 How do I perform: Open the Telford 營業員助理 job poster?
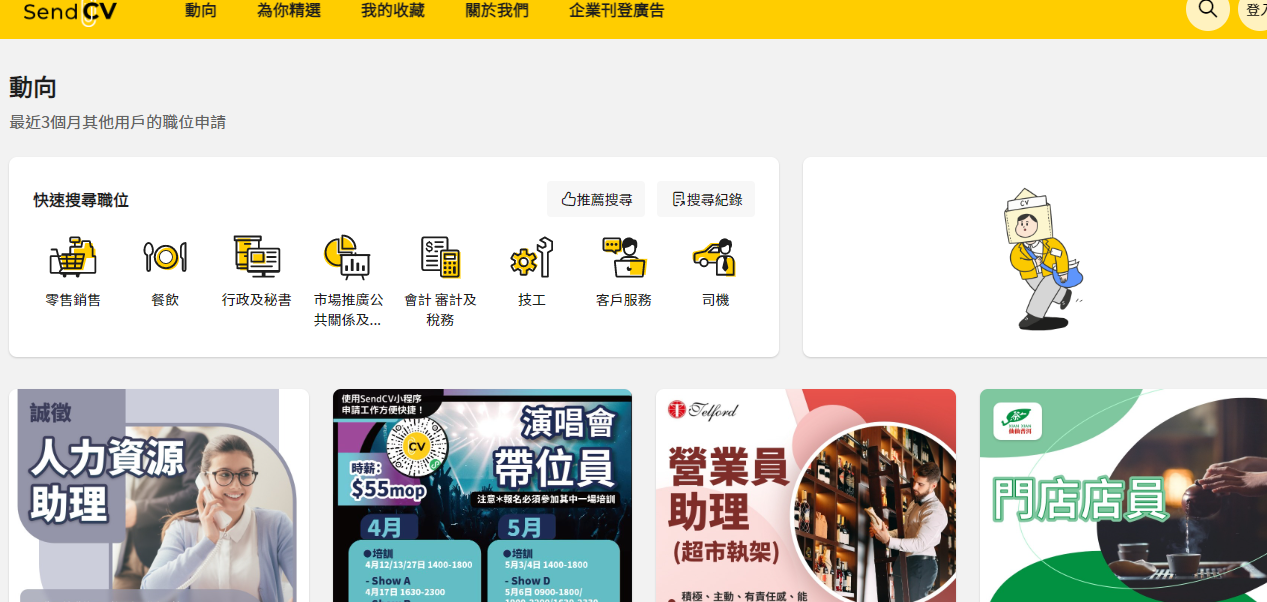(806, 496)
